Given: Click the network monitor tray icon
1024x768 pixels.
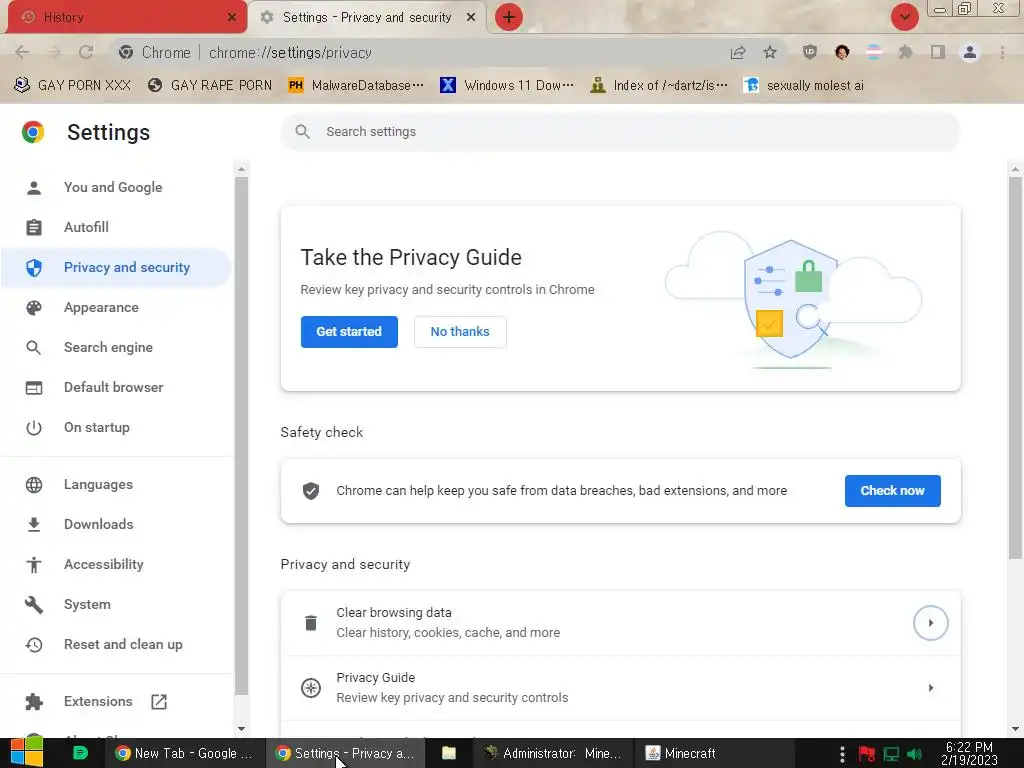Looking at the screenshot, I should tap(891, 754).
